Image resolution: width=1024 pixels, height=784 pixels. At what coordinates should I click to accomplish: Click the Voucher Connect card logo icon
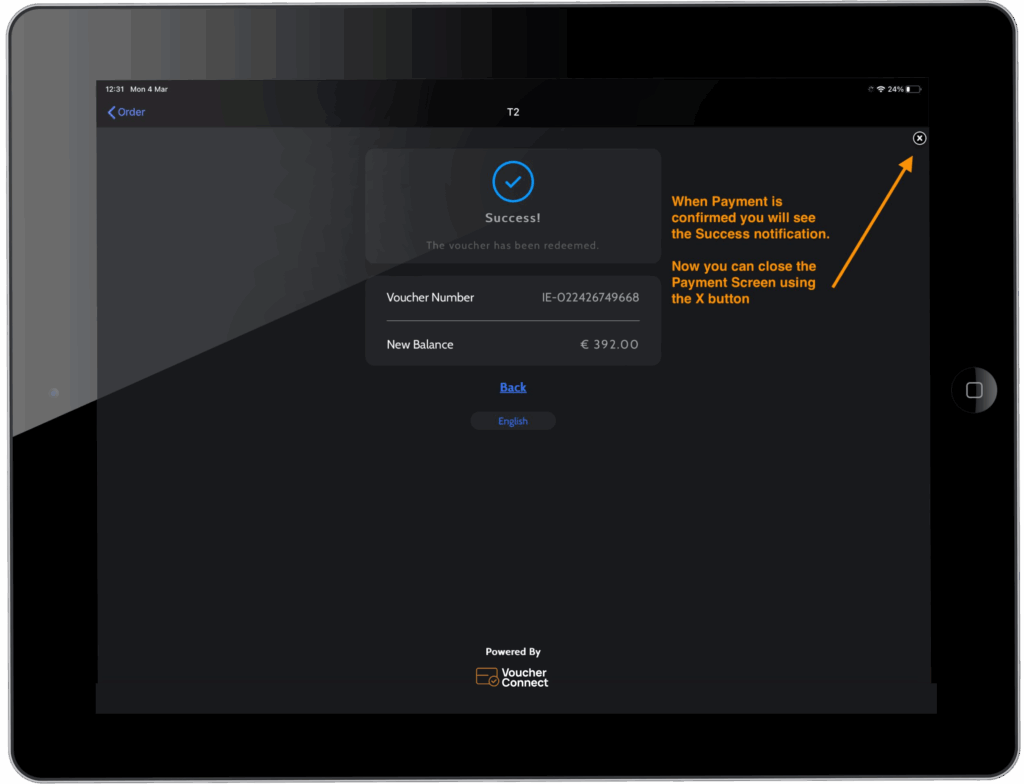point(487,677)
